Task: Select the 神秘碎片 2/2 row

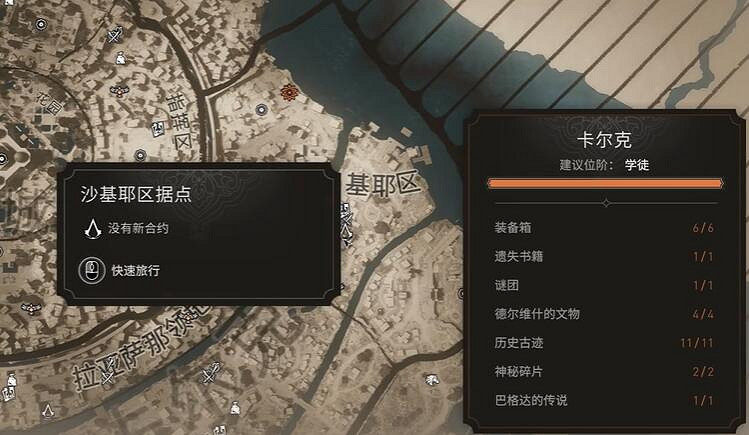Action: click(604, 371)
